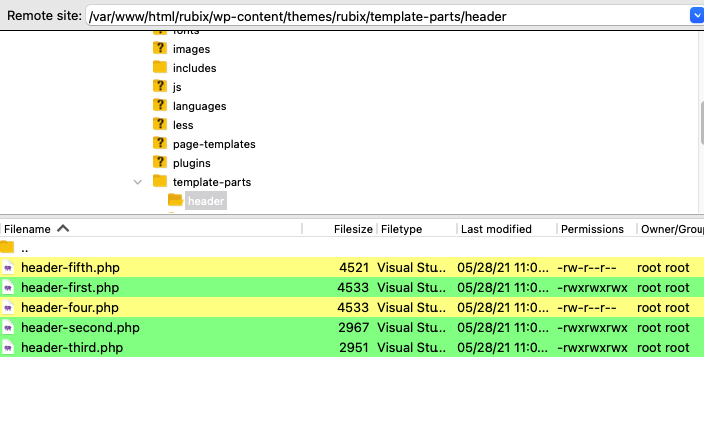
Task: Click the header-second.php file icon
Action: [8, 328]
